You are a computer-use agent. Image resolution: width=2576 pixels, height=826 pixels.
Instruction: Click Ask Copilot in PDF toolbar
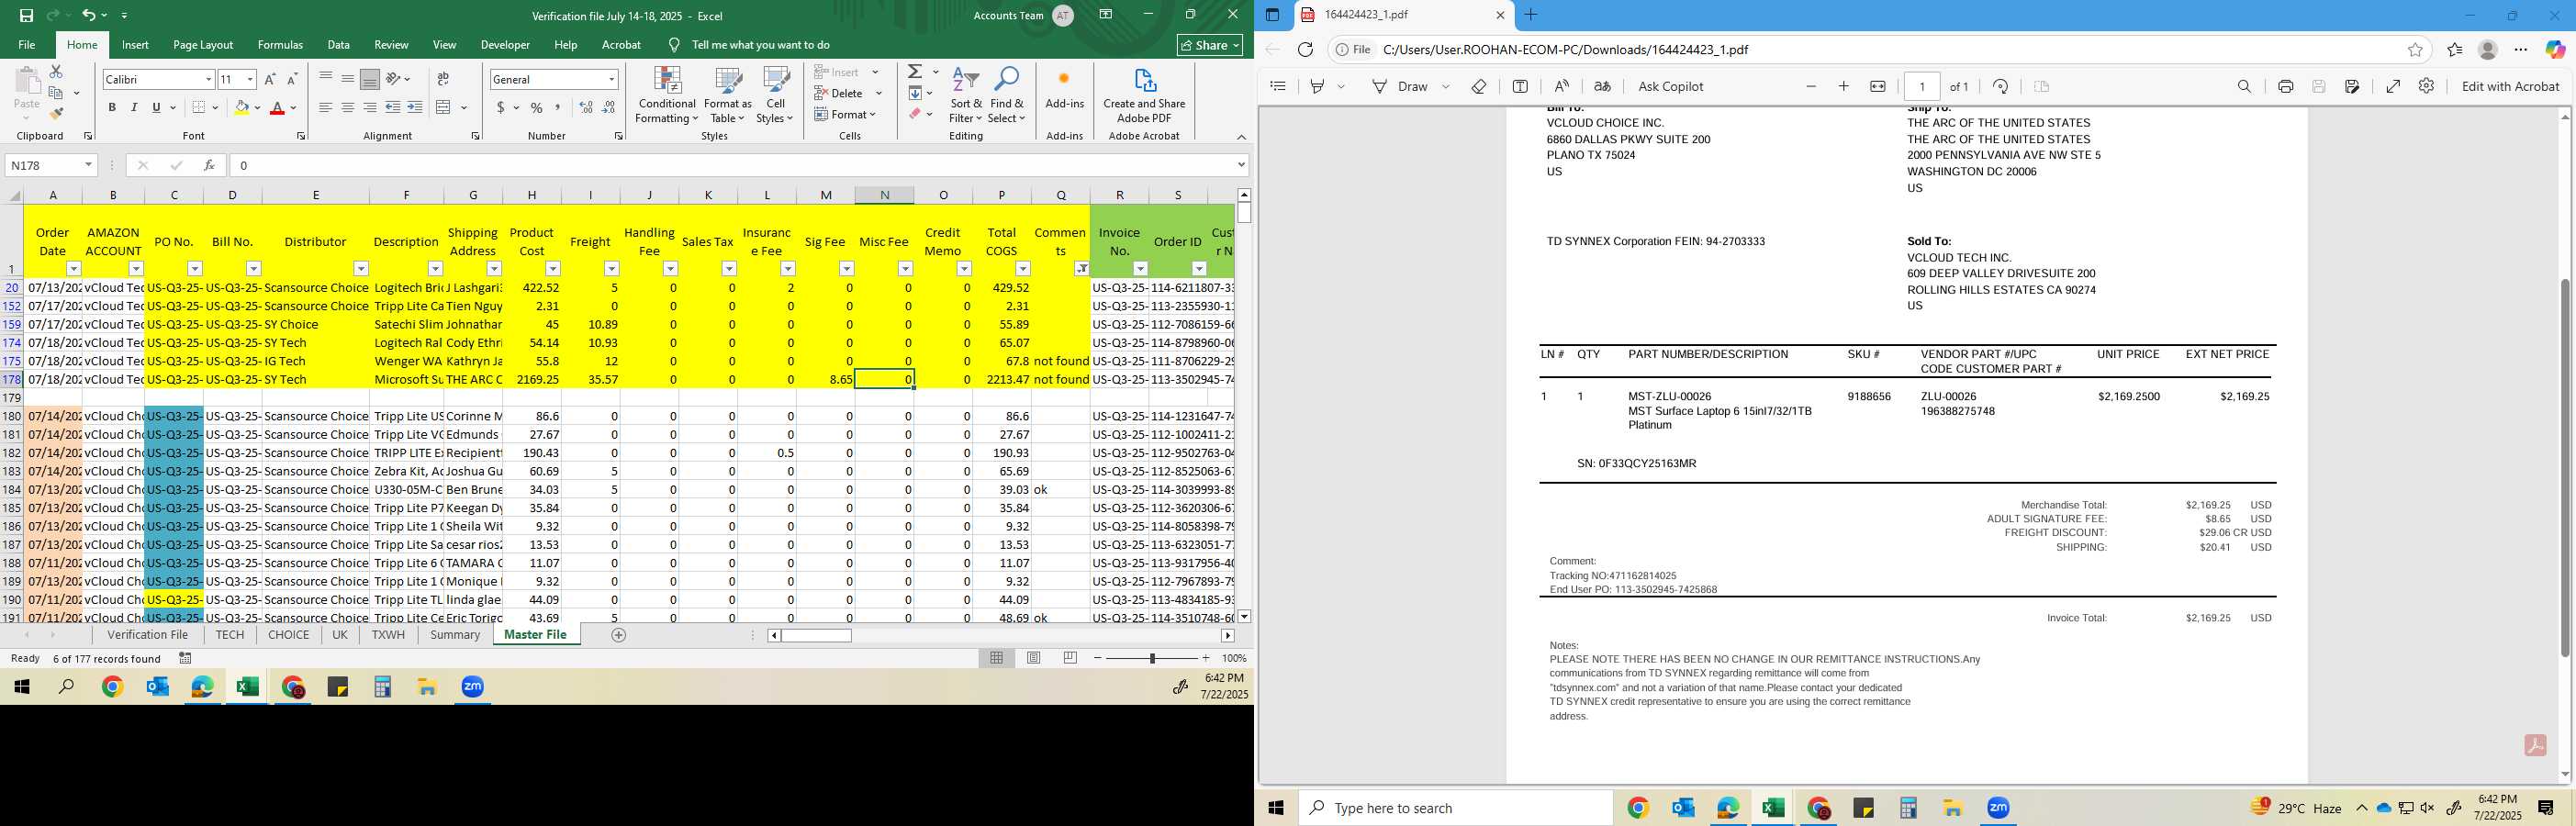1670,86
